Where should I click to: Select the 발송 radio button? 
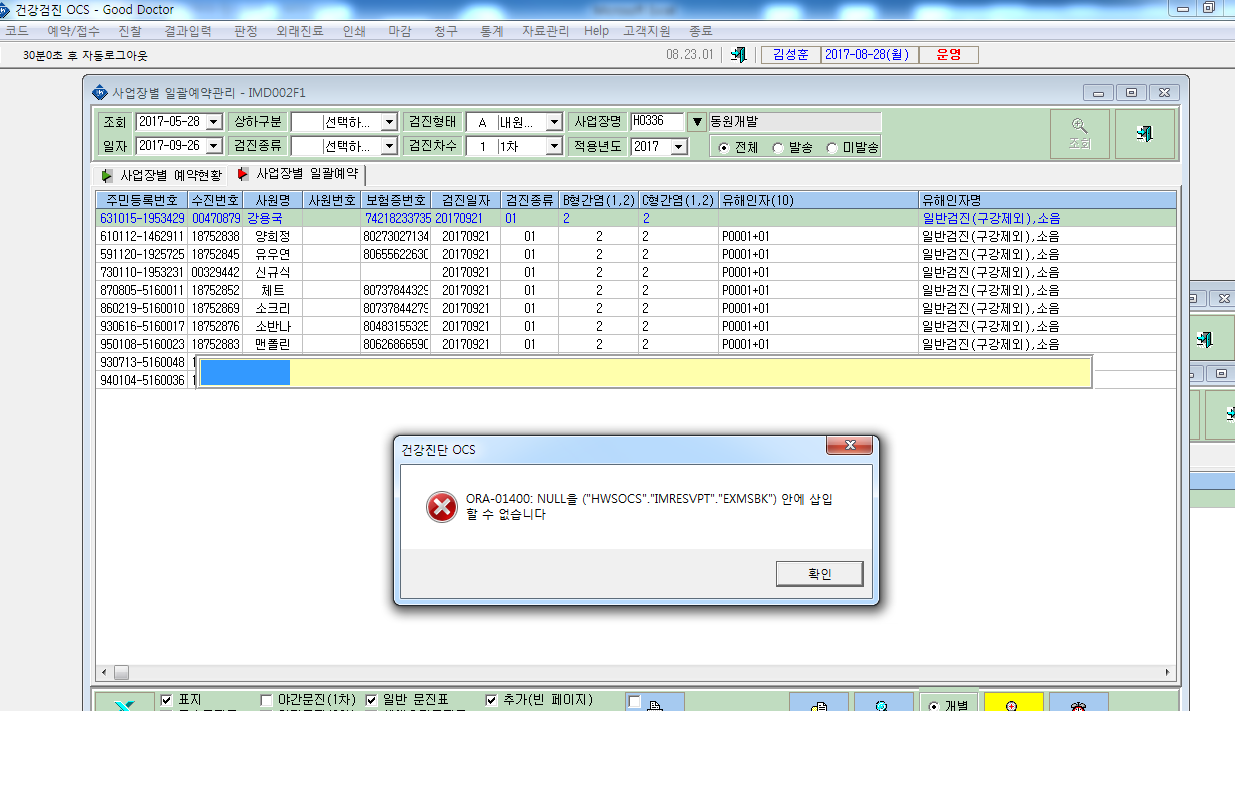[x=779, y=148]
